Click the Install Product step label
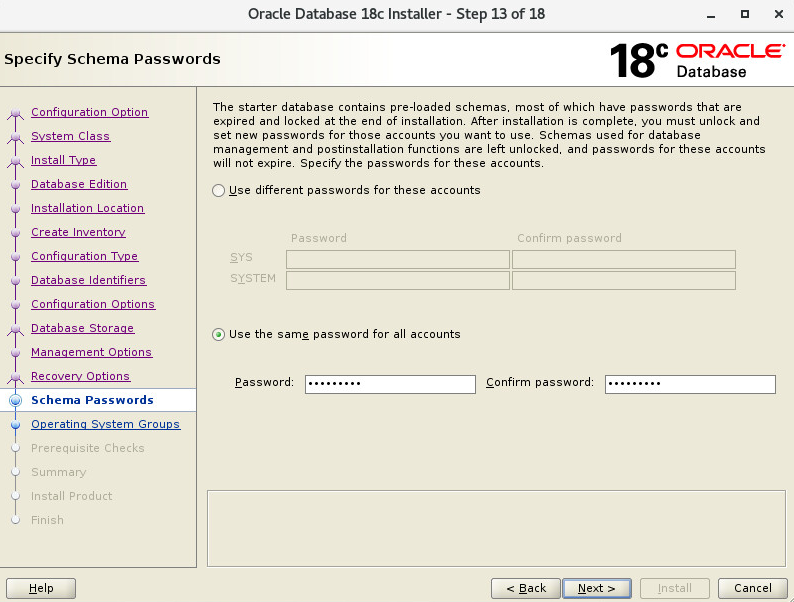This screenshot has height=602, width=794. (71, 496)
